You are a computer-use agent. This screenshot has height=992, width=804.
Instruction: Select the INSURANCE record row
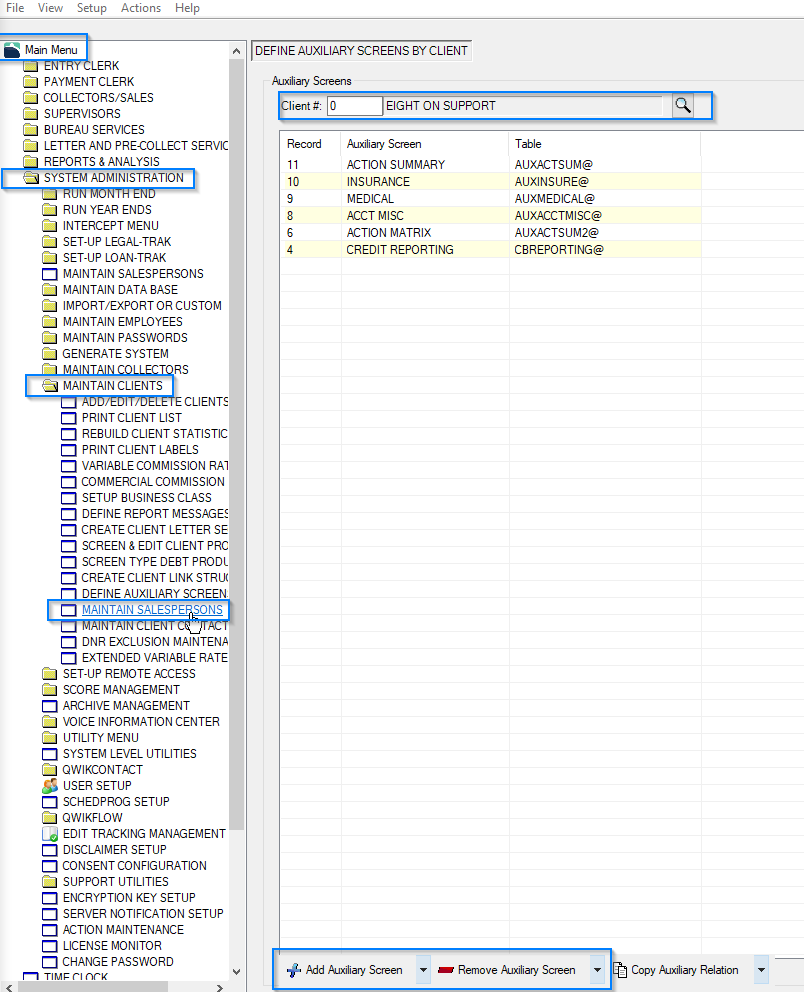pyautogui.click(x=490, y=182)
